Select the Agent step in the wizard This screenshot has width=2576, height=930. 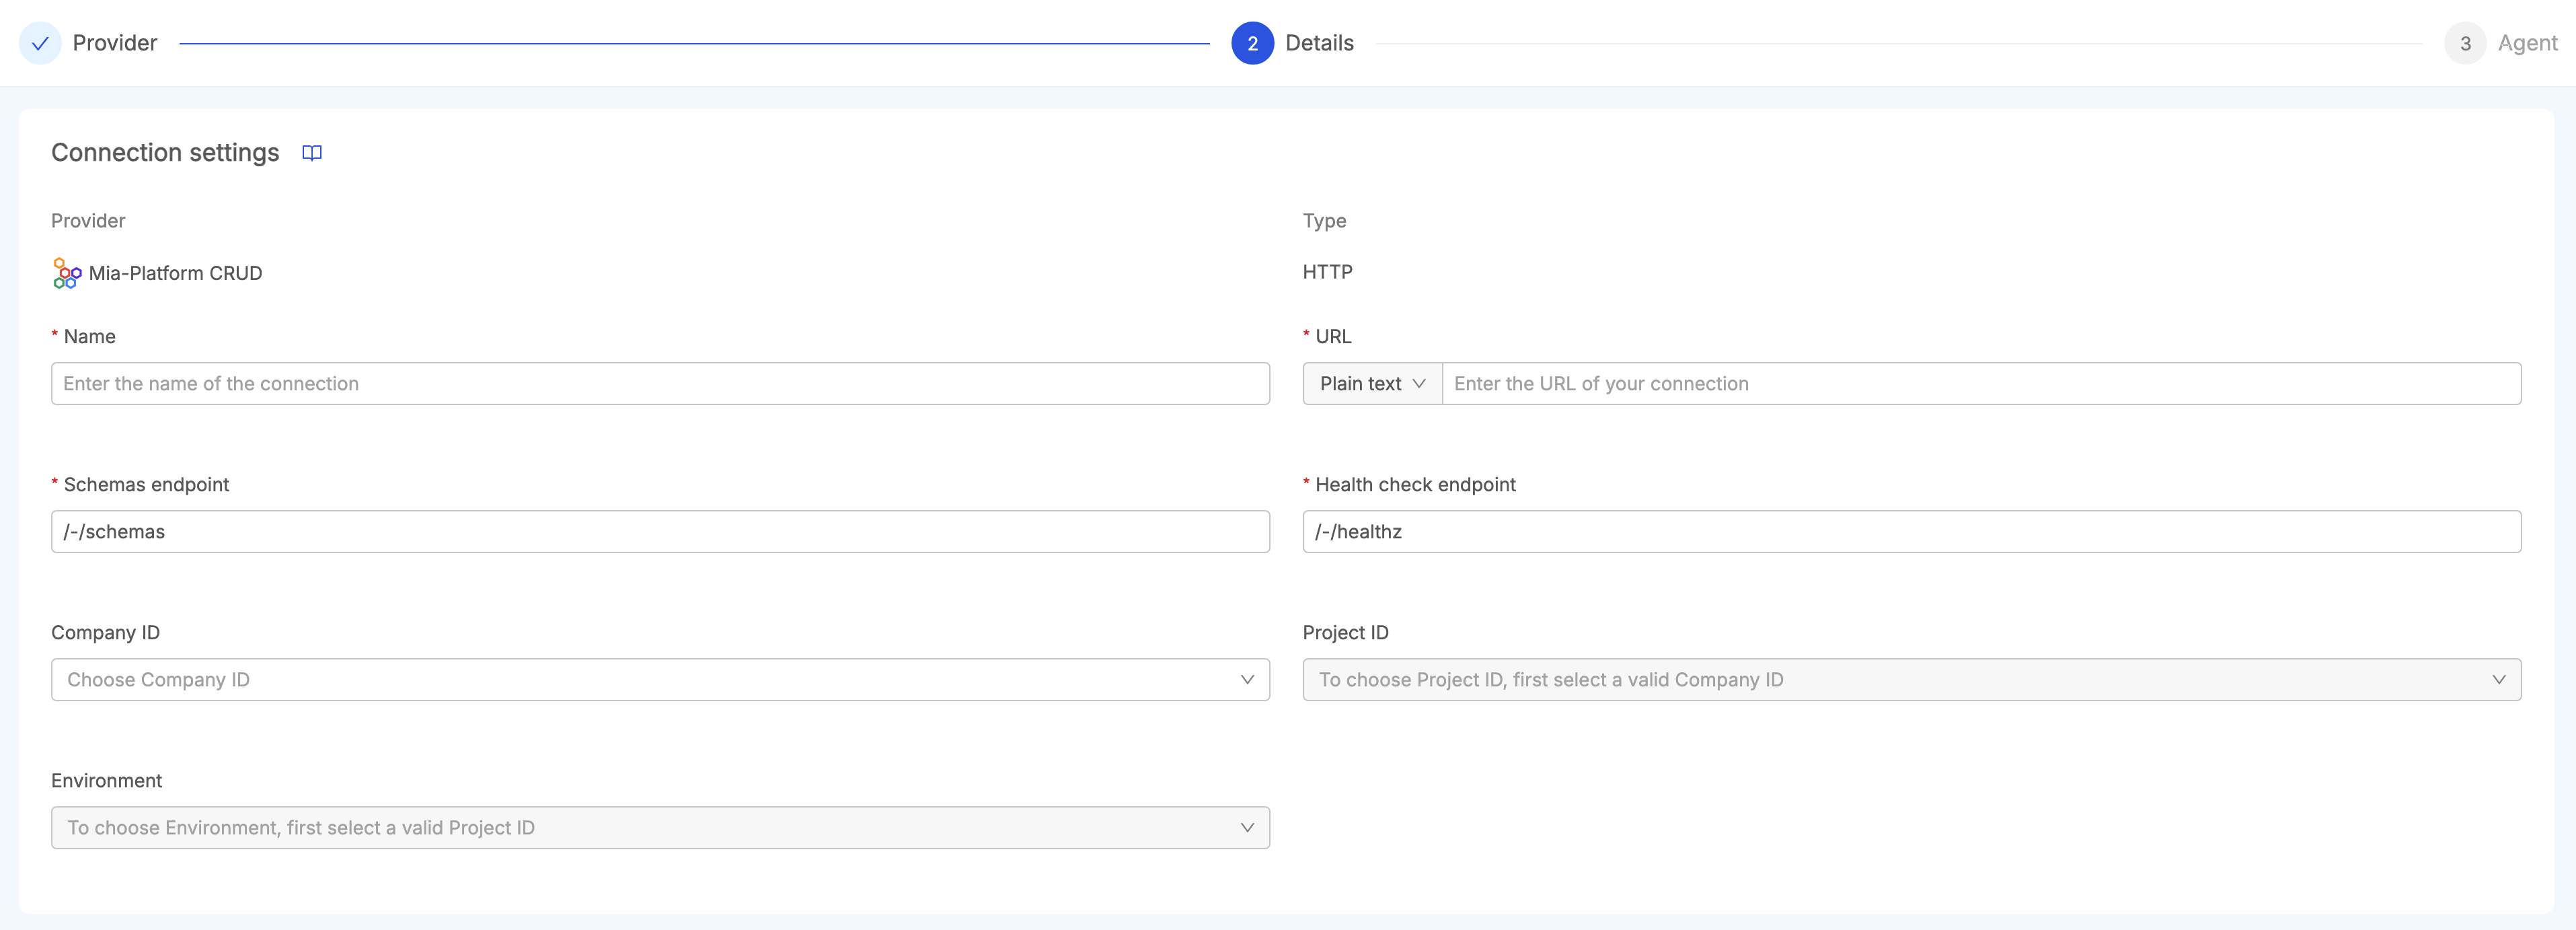tap(2528, 43)
